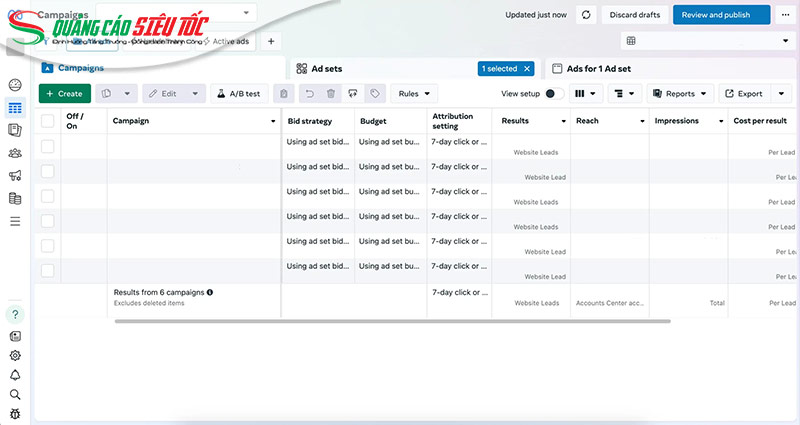Open the Campaign column sort arrow

click(x=273, y=121)
